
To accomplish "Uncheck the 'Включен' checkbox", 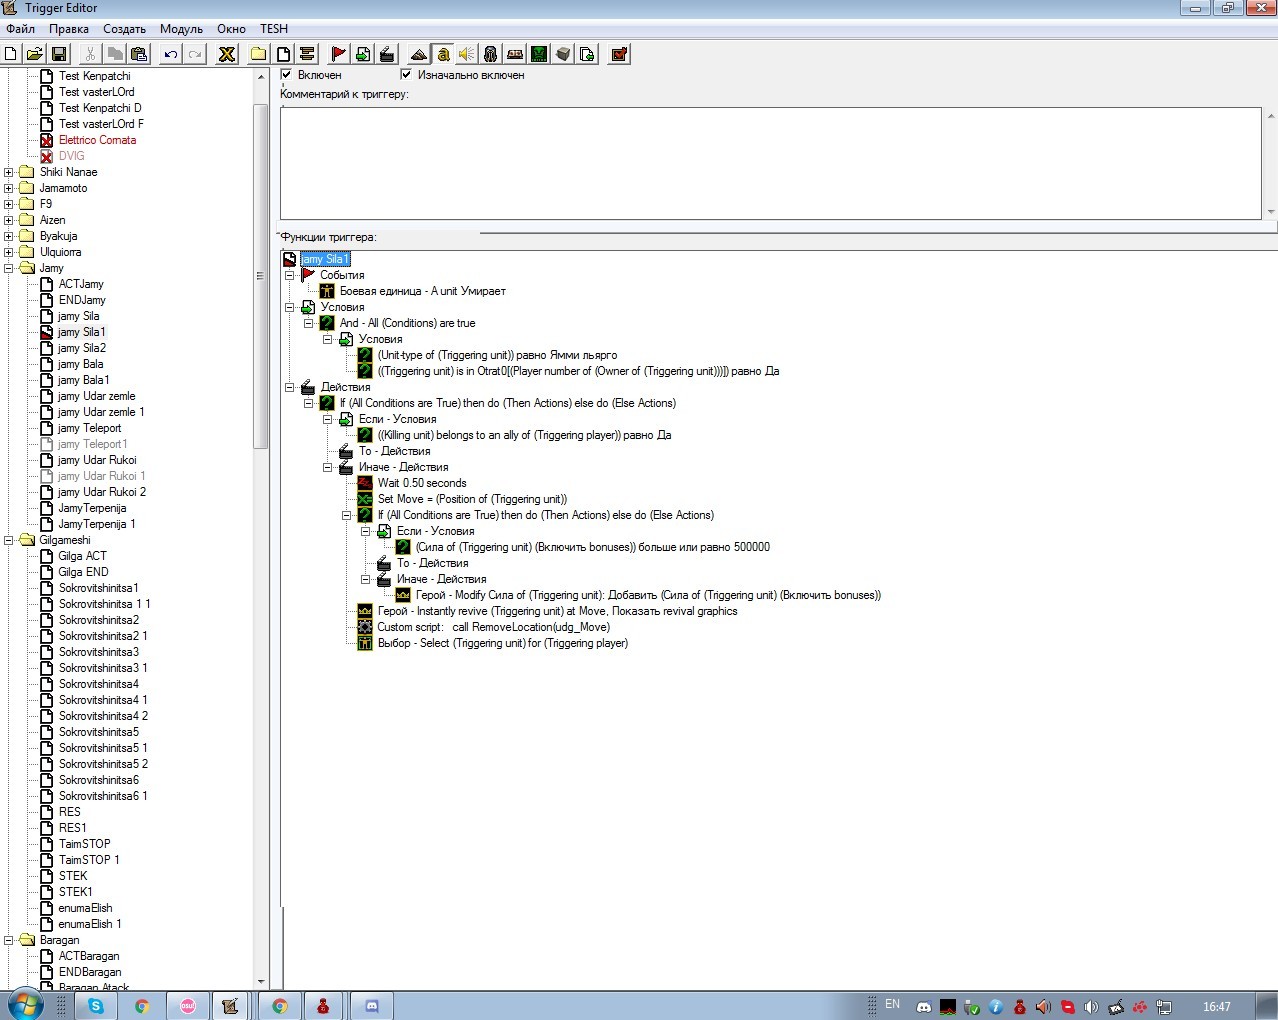I will pyautogui.click(x=287, y=75).
